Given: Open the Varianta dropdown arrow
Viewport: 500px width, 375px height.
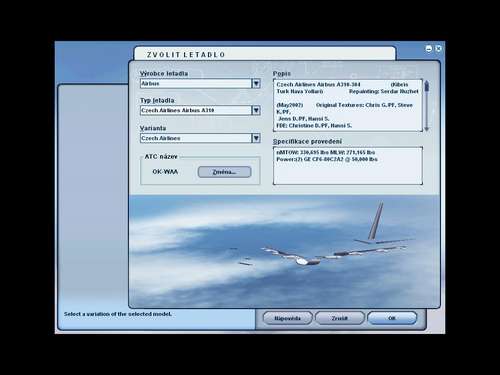Looking at the screenshot, I should point(256,138).
